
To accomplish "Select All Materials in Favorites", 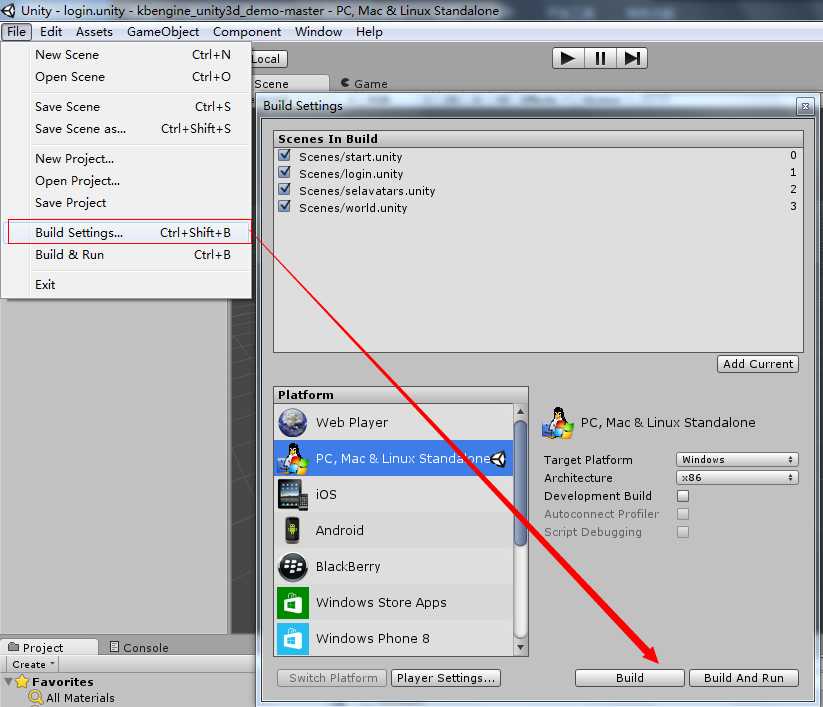I will coord(80,698).
